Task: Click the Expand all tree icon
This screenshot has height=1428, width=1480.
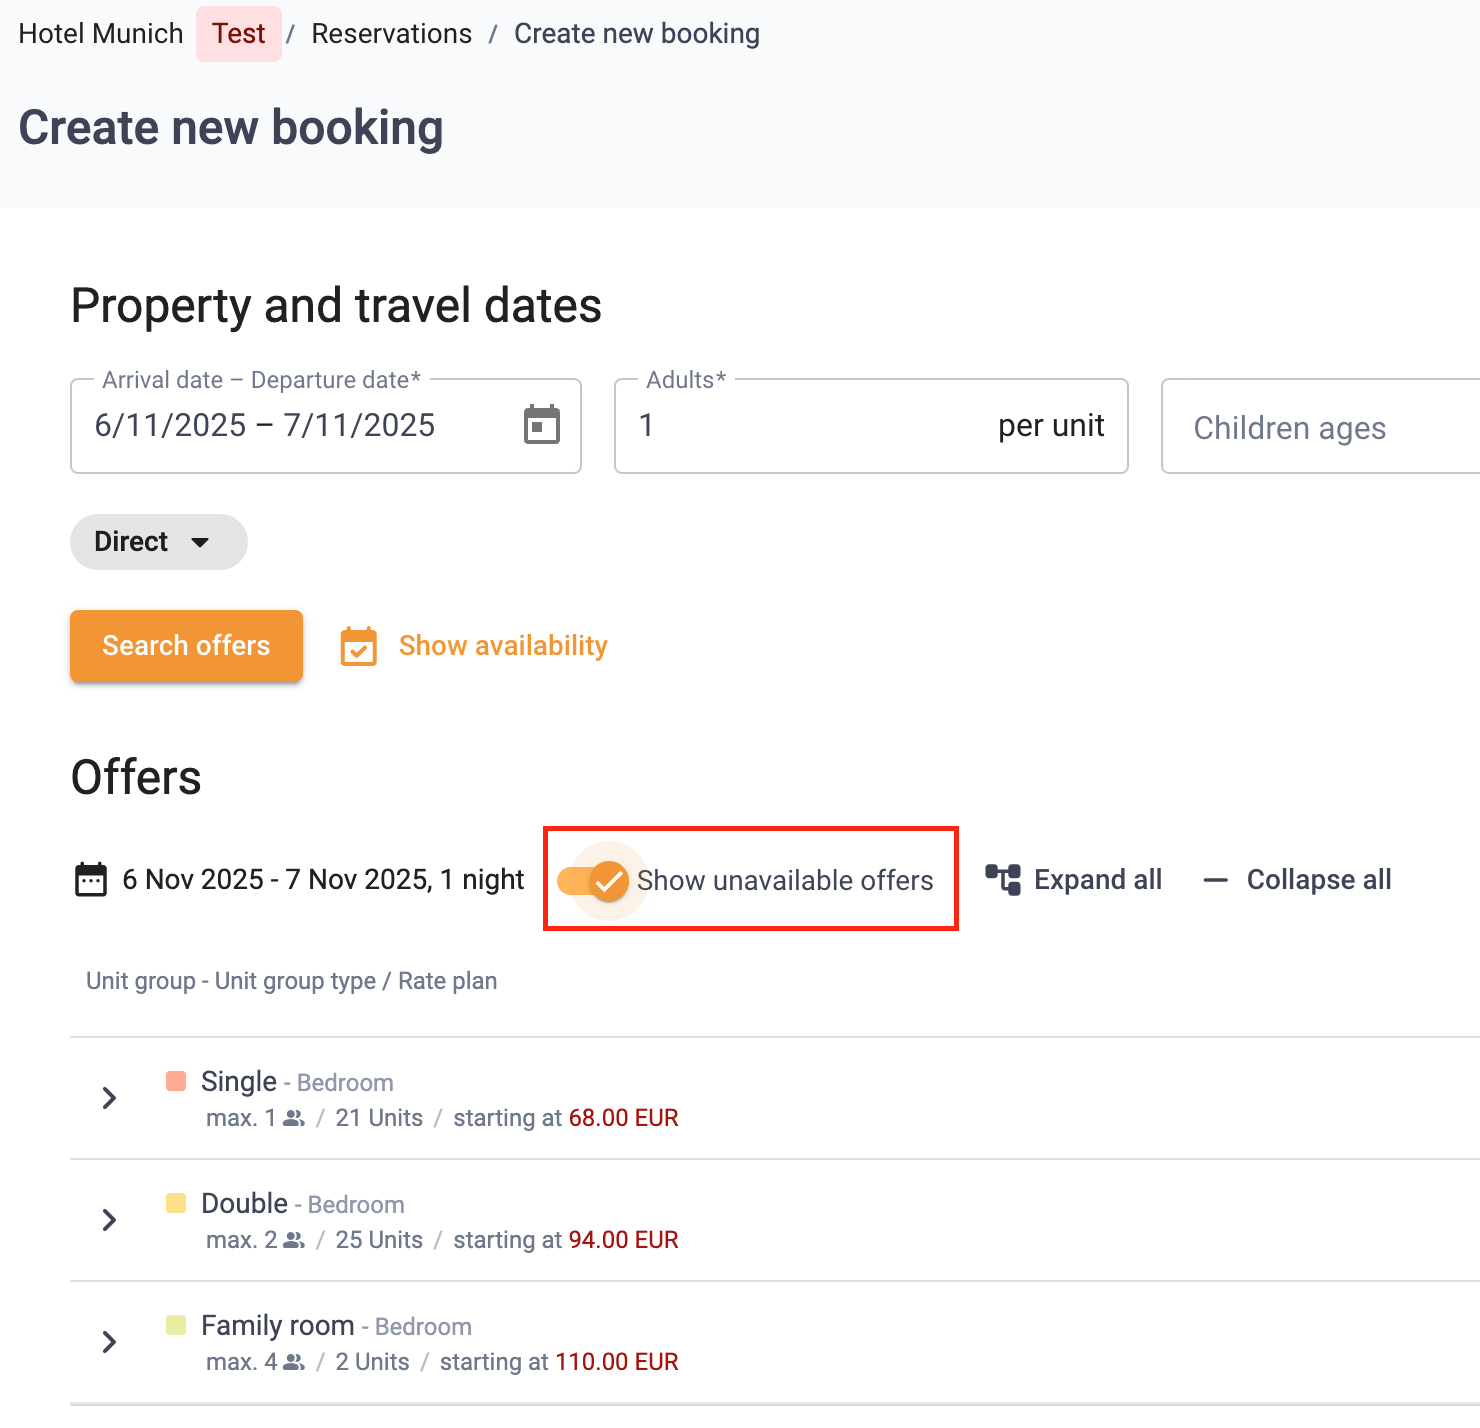Action: click(1003, 880)
